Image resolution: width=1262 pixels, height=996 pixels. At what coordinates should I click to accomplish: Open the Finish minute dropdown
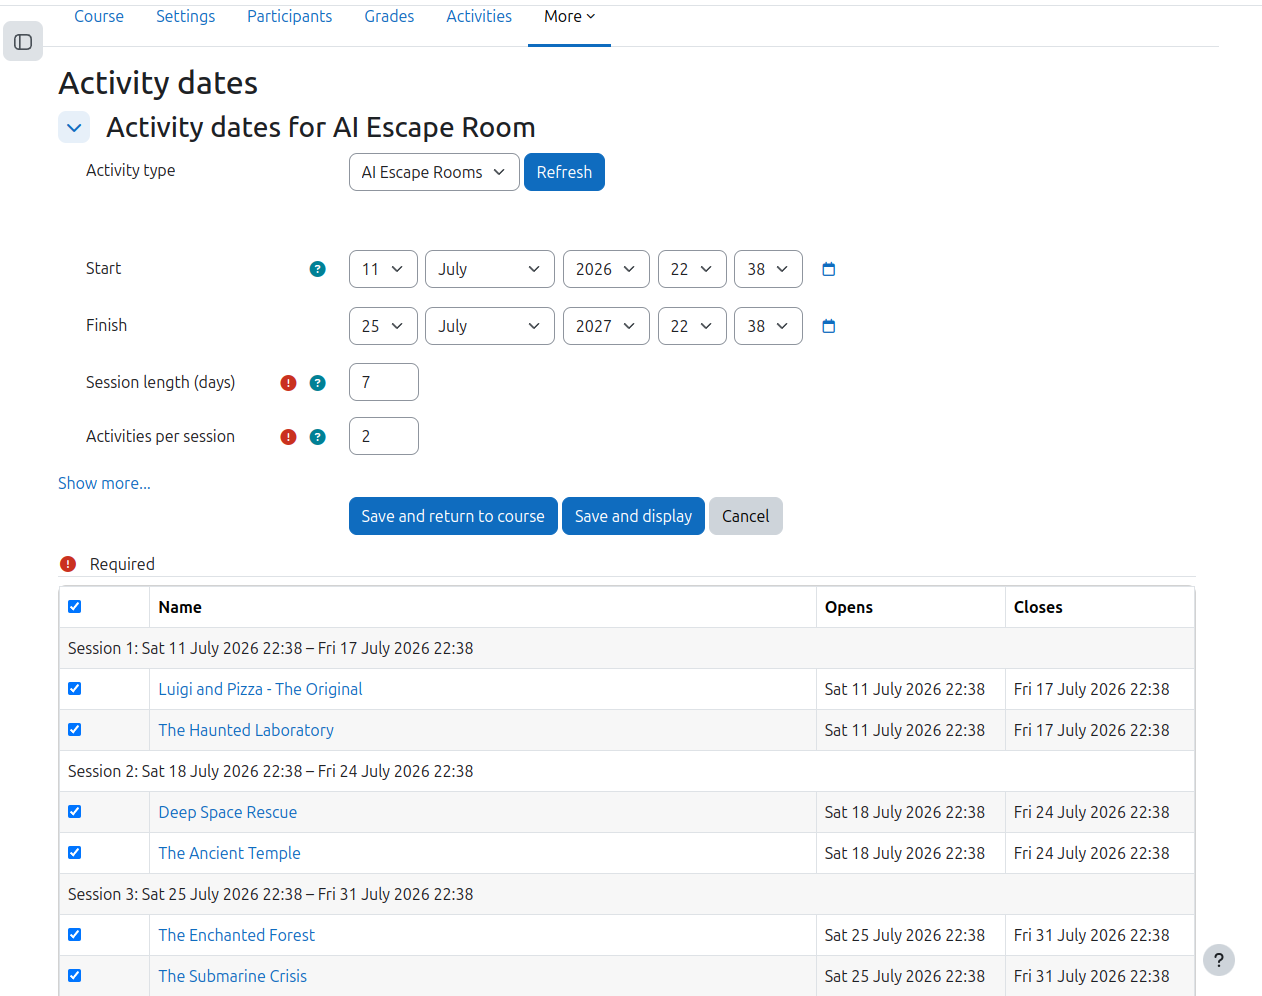pyautogui.click(x=768, y=326)
